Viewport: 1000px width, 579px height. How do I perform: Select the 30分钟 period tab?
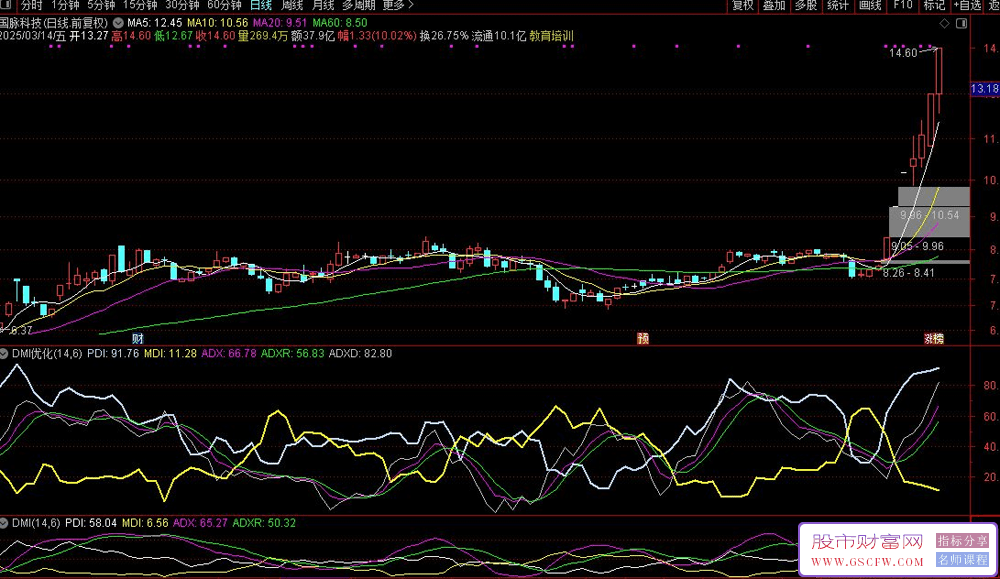click(x=182, y=6)
